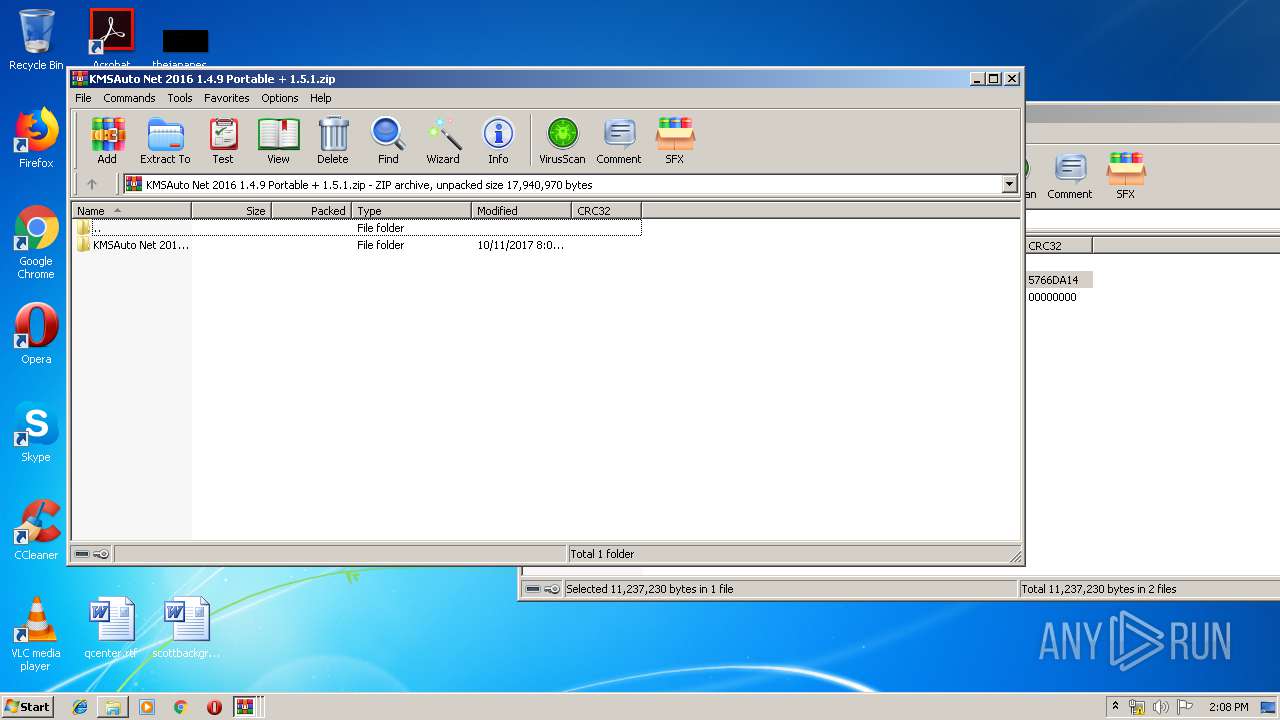Image resolution: width=1280 pixels, height=720 pixels.
Task: Click the SFX icon in front window
Action: click(675, 140)
